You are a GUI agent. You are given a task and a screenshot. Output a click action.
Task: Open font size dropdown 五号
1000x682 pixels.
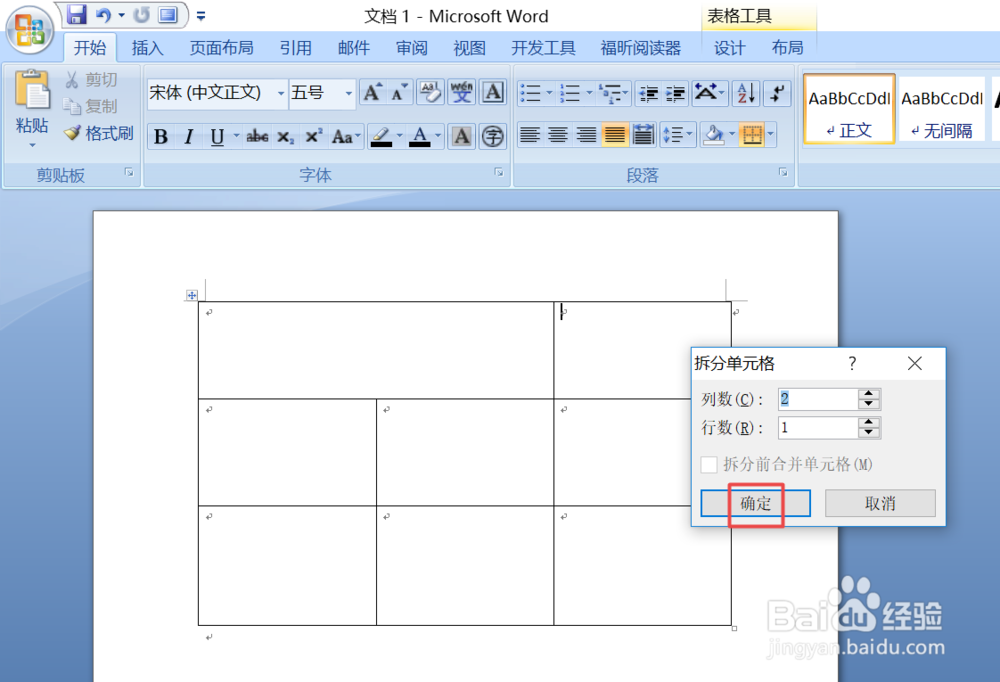(x=348, y=93)
